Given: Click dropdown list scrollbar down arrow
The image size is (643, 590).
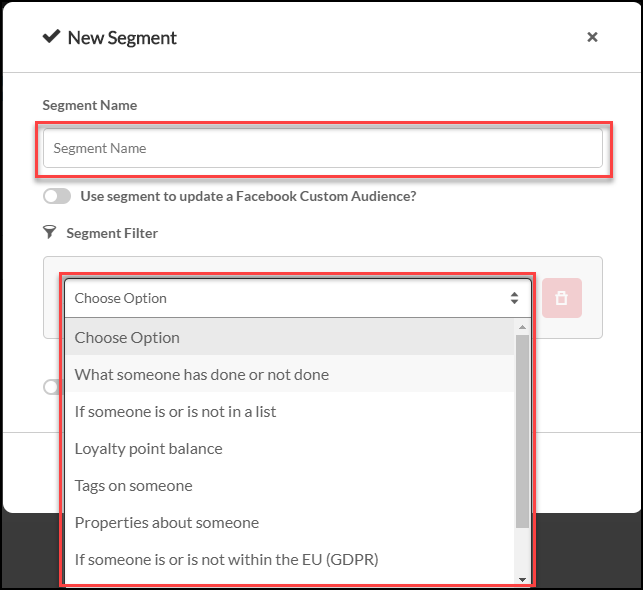Looking at the screenshot, I should 522,579.
